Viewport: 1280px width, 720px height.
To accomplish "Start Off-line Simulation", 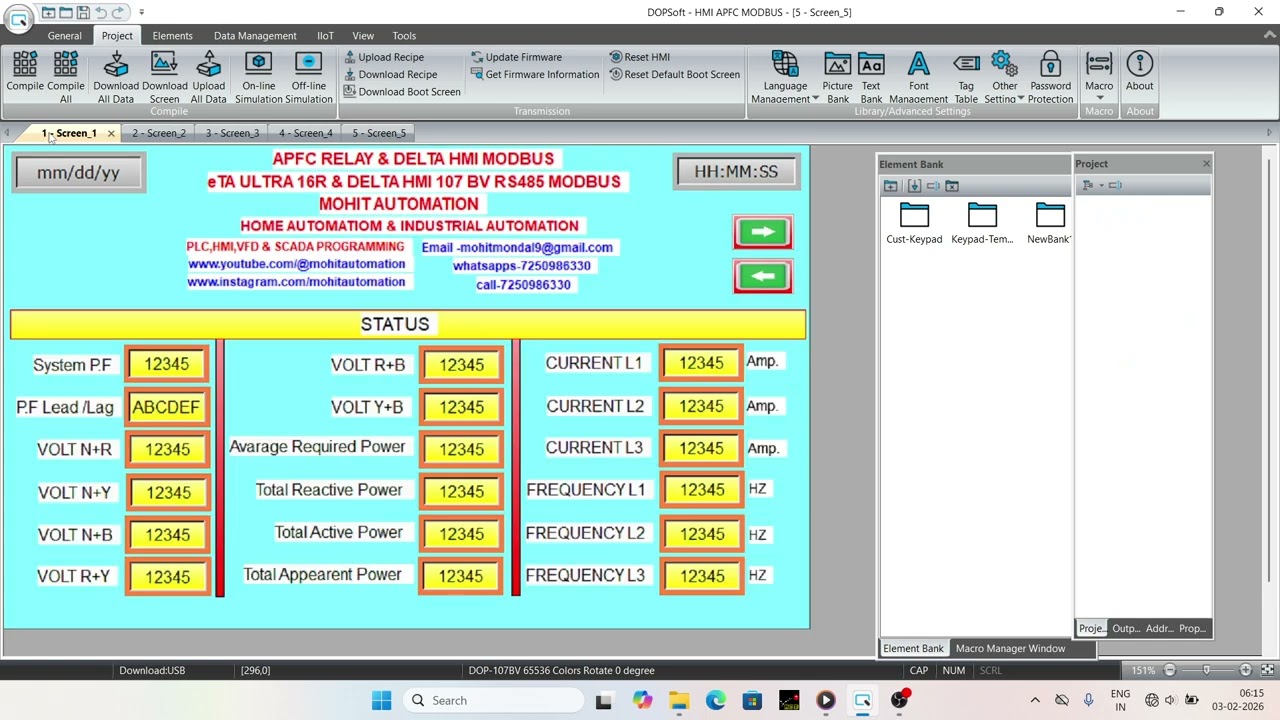I will coord(309,77).
